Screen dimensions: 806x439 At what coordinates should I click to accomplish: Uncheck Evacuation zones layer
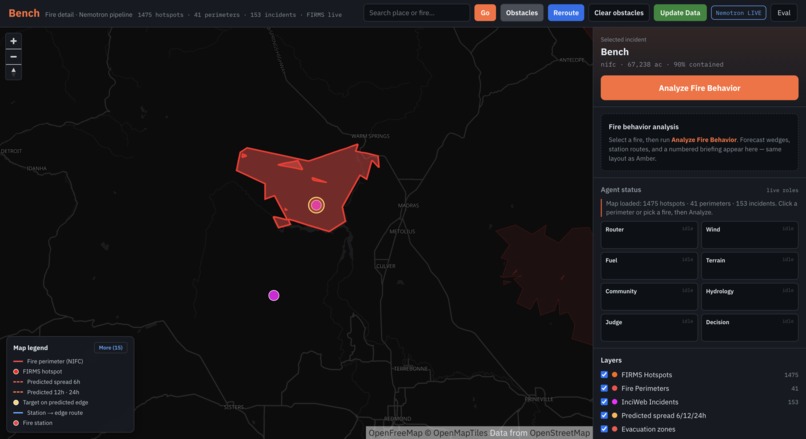604,429
